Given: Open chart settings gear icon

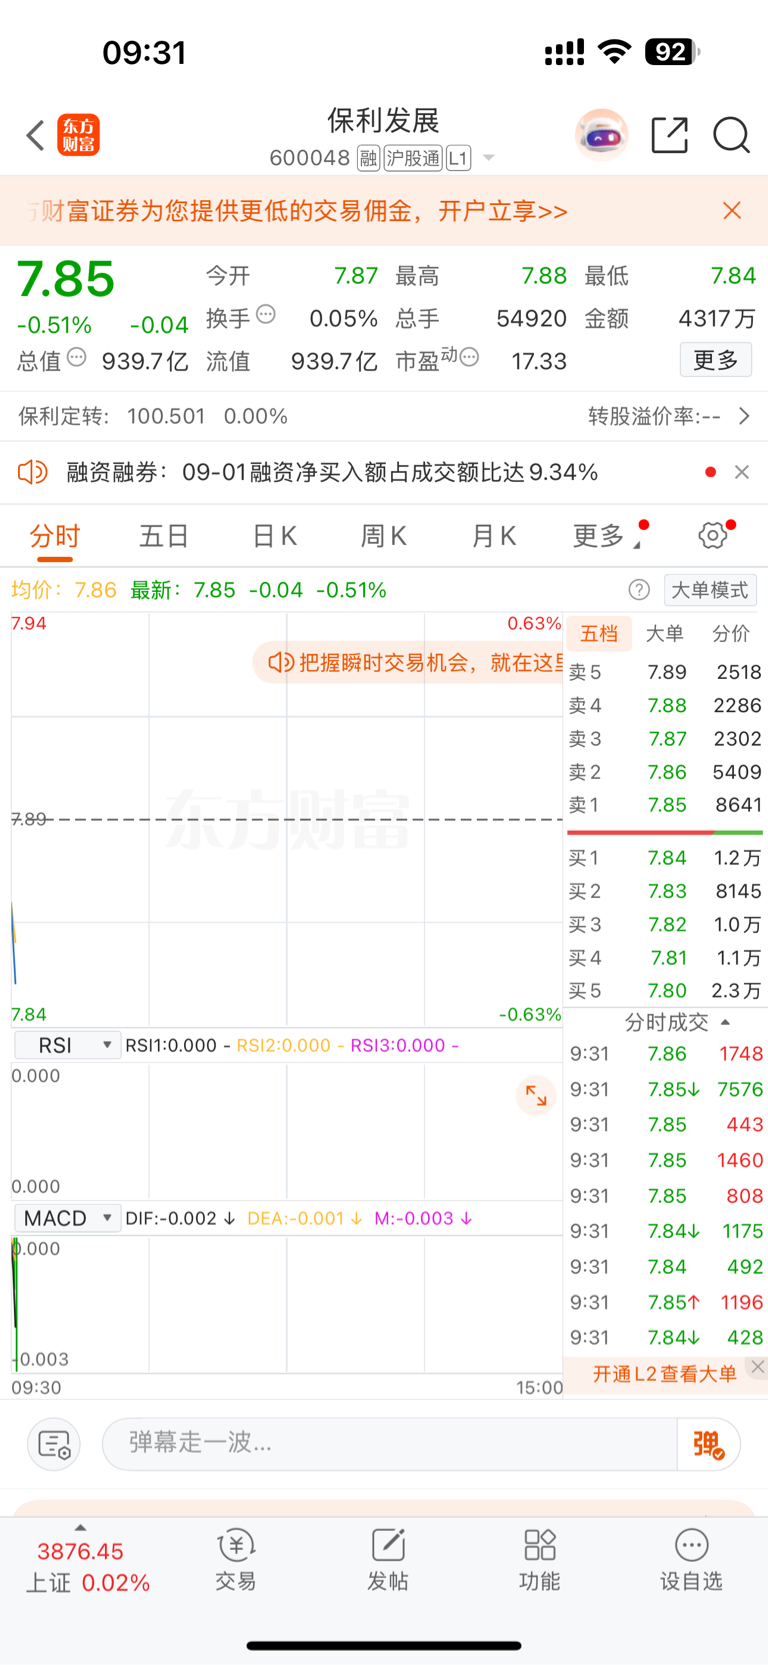Looking at the screenshot, I should coord(712,535).
